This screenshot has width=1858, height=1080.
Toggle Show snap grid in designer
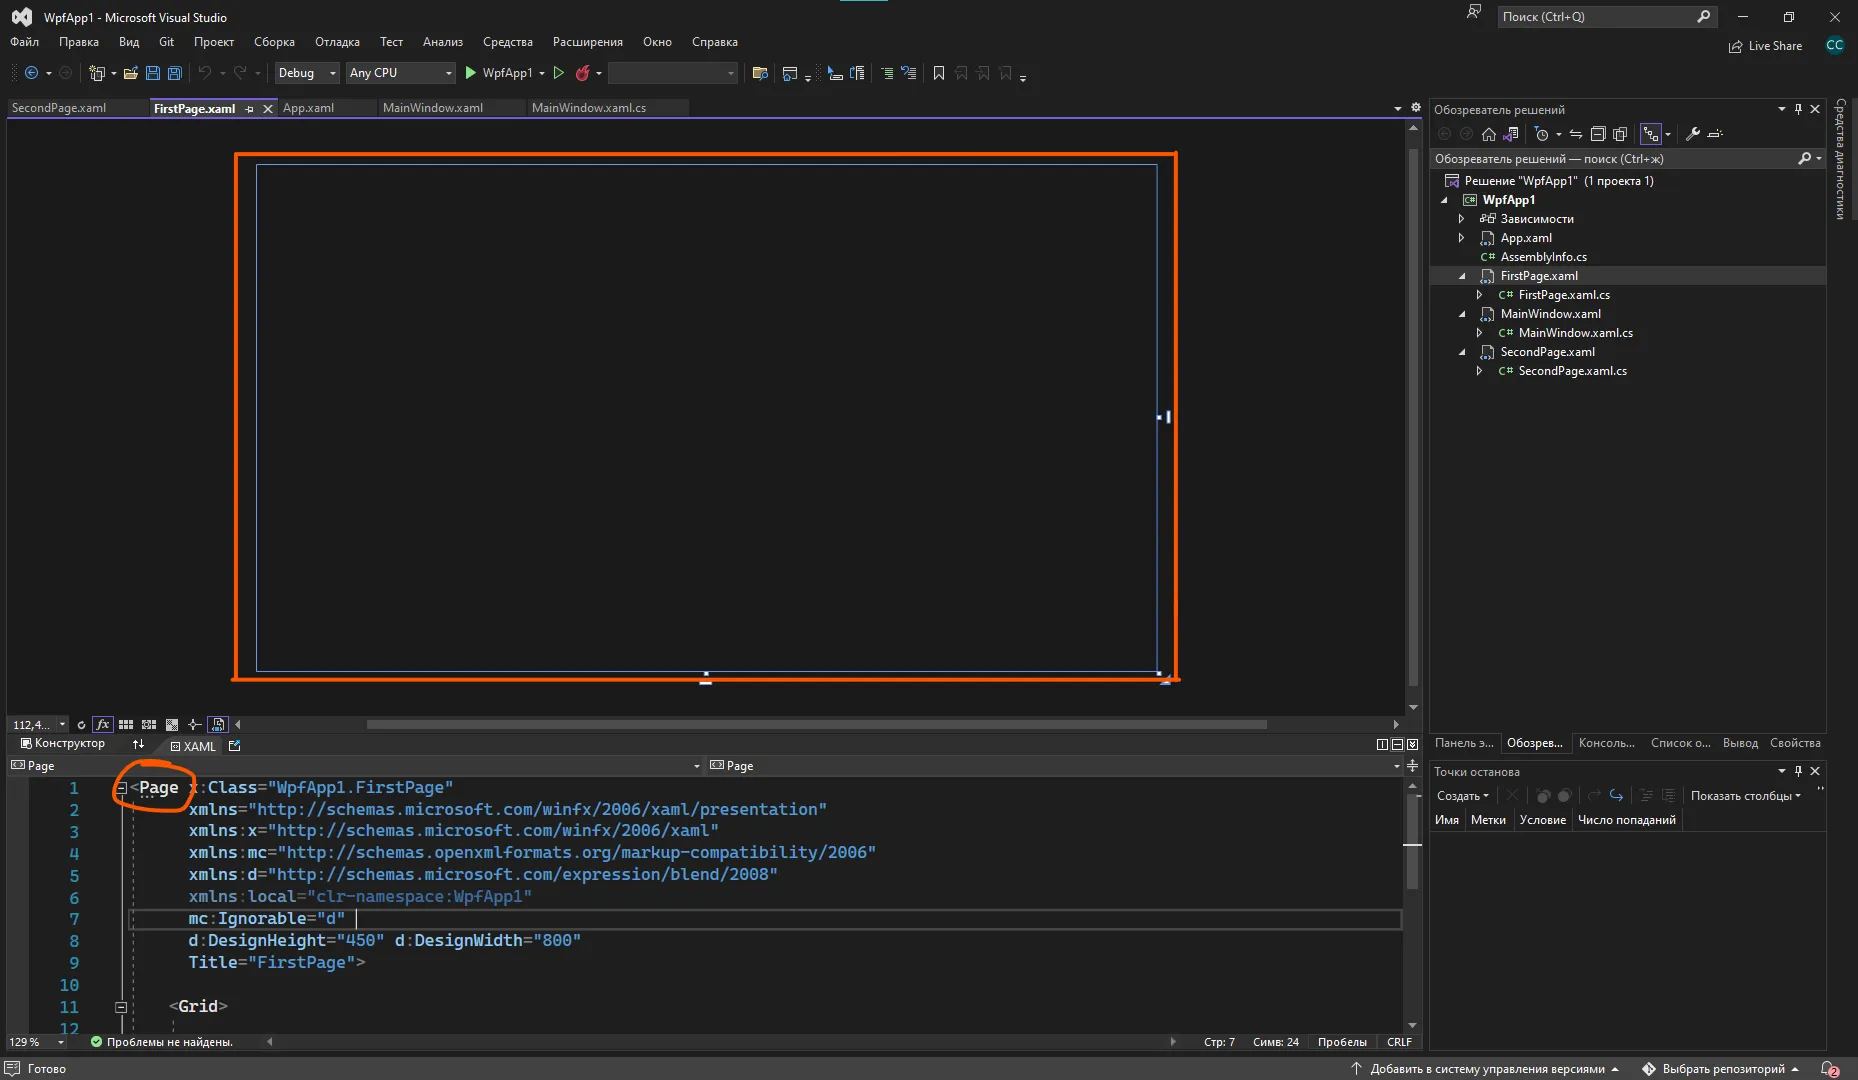tap(126, 724)
